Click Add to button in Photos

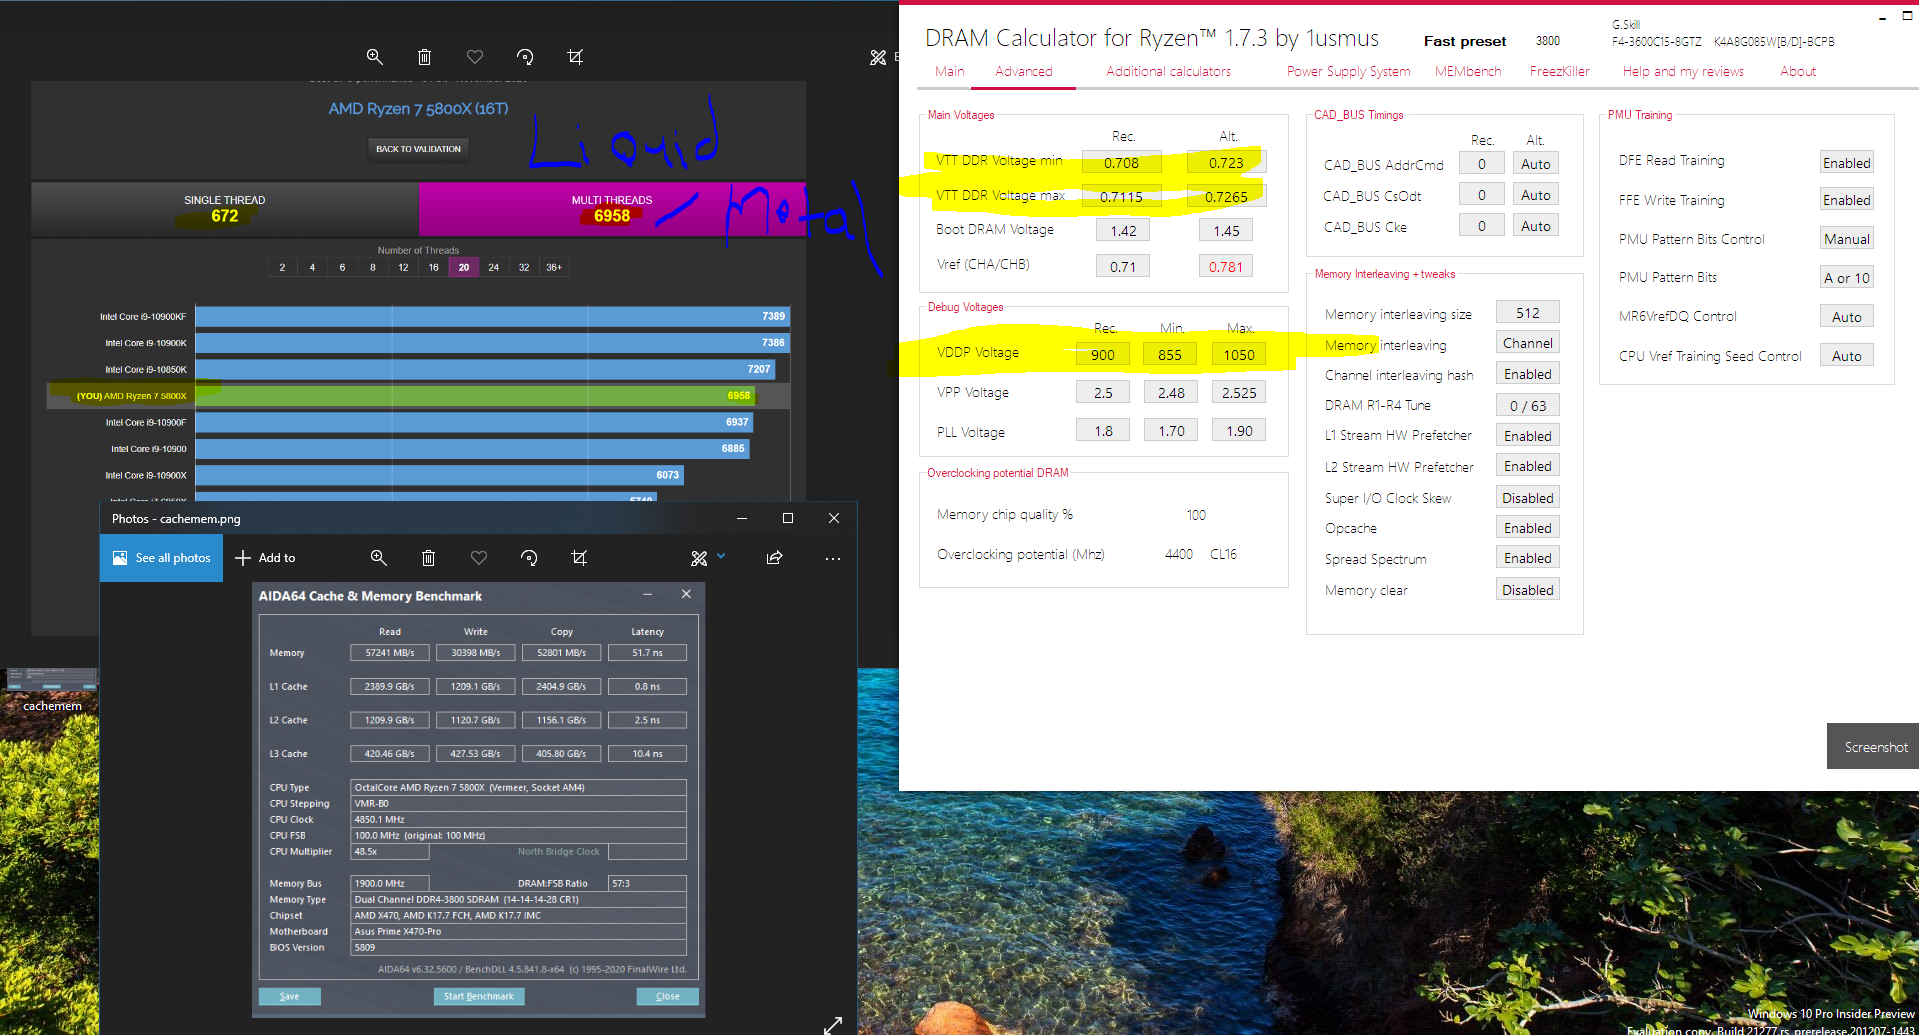coord(265,558)
